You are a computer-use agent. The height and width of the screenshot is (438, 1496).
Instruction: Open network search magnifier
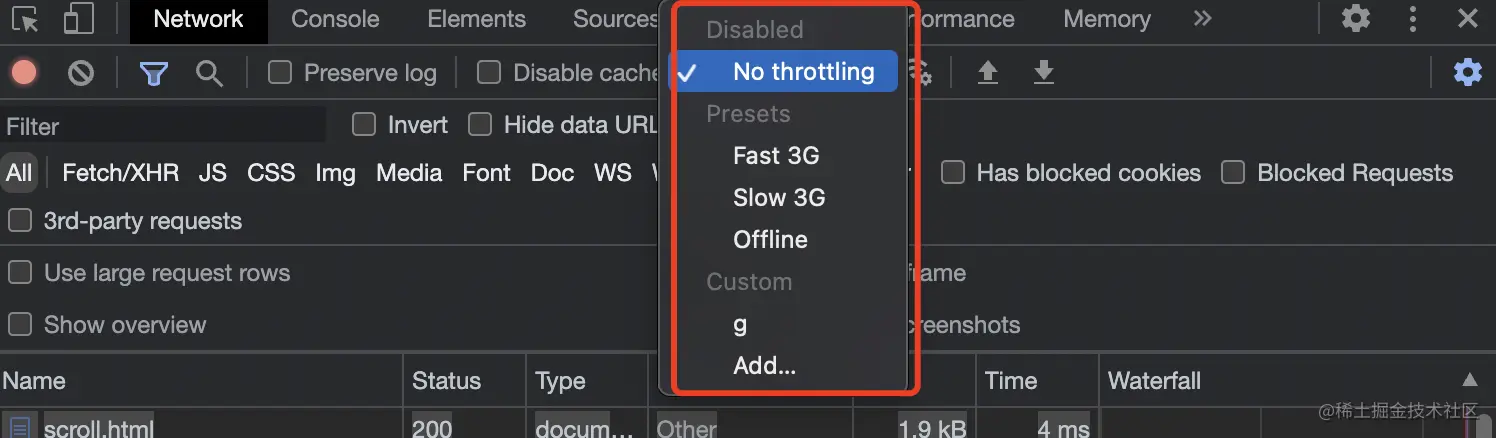(x=209, y=72)
